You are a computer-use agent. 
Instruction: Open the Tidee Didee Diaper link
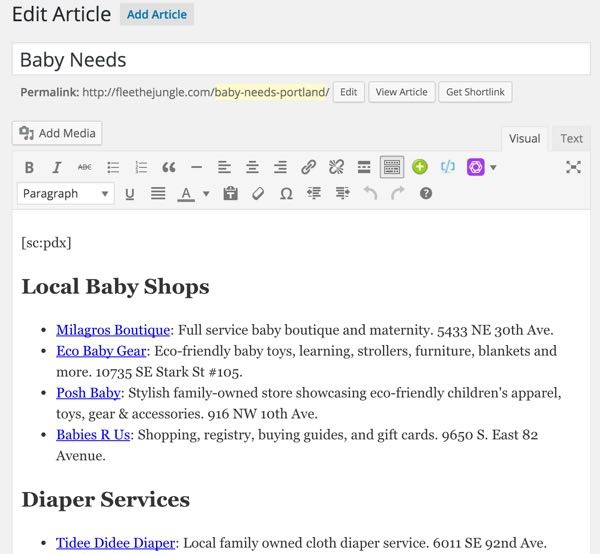(x=115, y=543)
